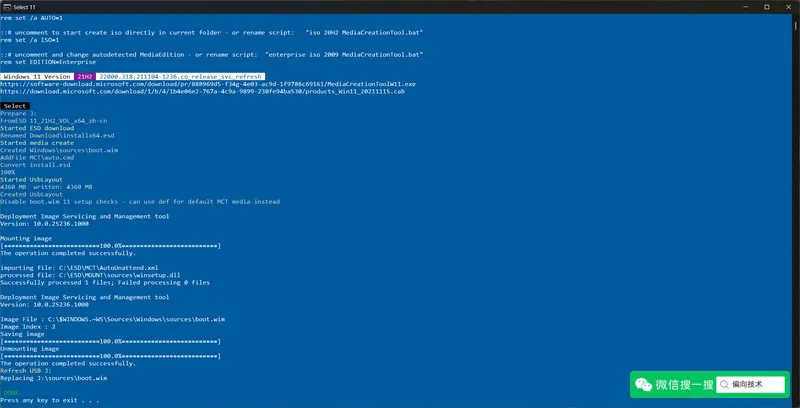Click 'FromESD 11_21H2_VOL_x64_zh-cn' line
The height and width of the screenshot is (408, 800).
coord(54,121)
